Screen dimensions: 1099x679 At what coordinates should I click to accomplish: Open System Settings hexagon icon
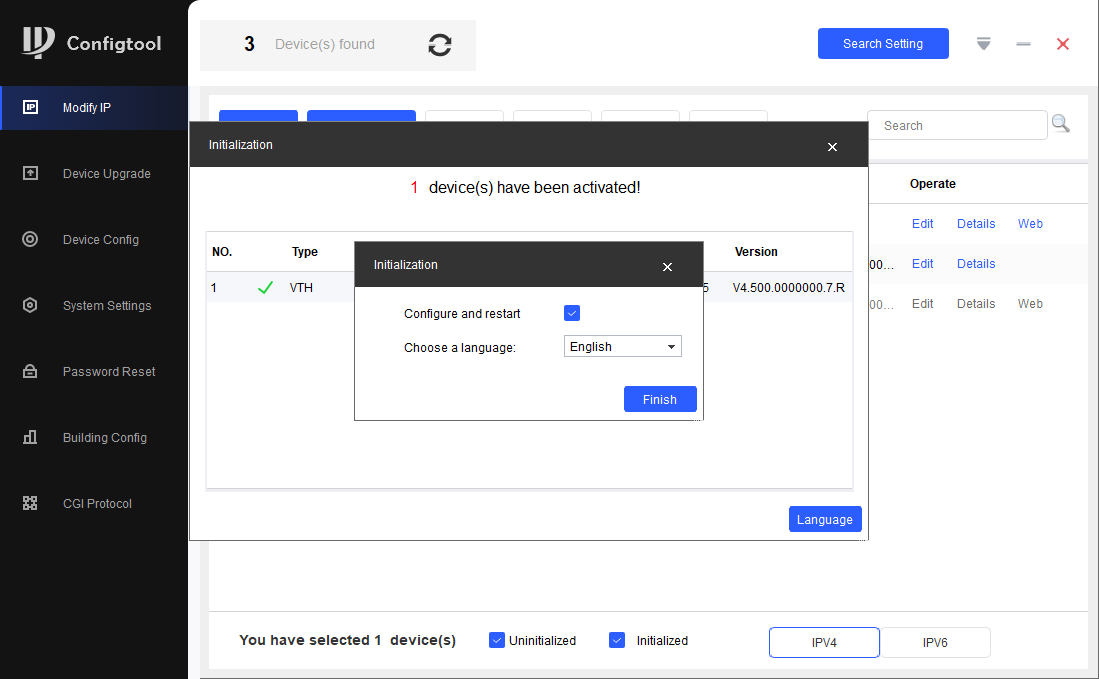click(x=30, y=305)
